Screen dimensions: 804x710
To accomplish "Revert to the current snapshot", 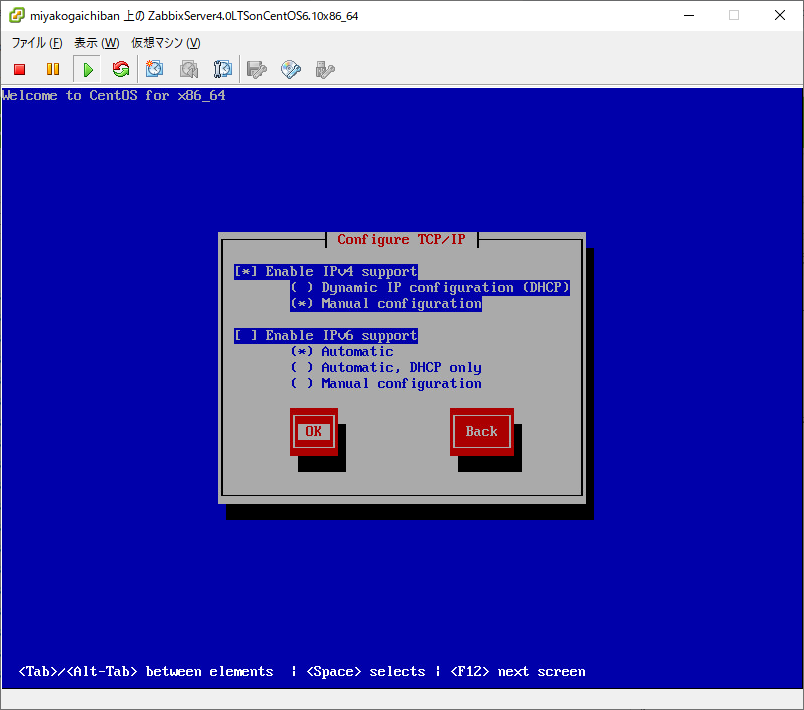I will point(189,69).
